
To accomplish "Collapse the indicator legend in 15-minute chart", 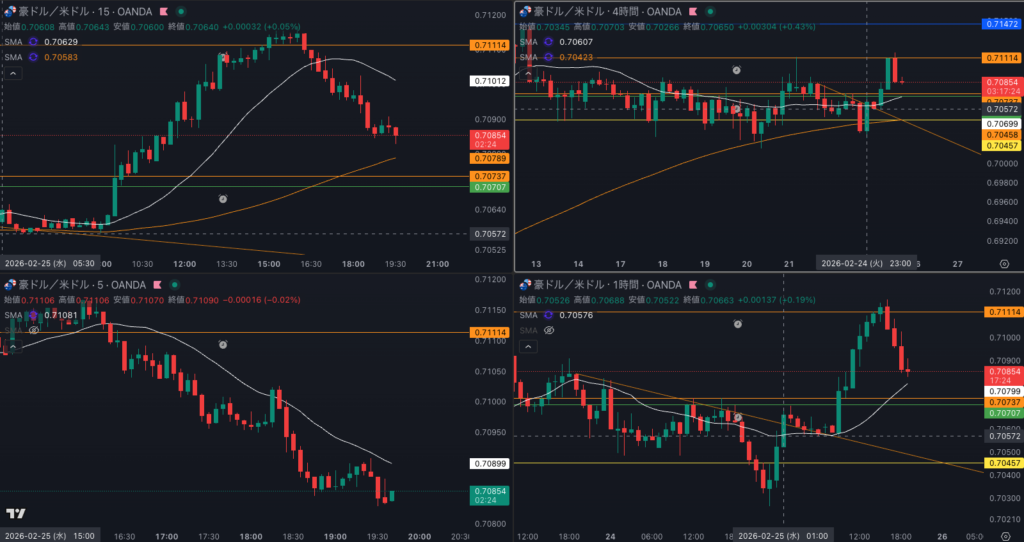I will (x=13, y=73).
